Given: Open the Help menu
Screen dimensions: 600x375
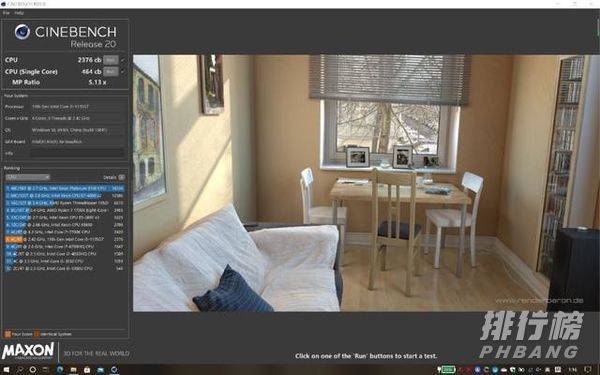Looking at the screenshot, I should click(19, 13).
